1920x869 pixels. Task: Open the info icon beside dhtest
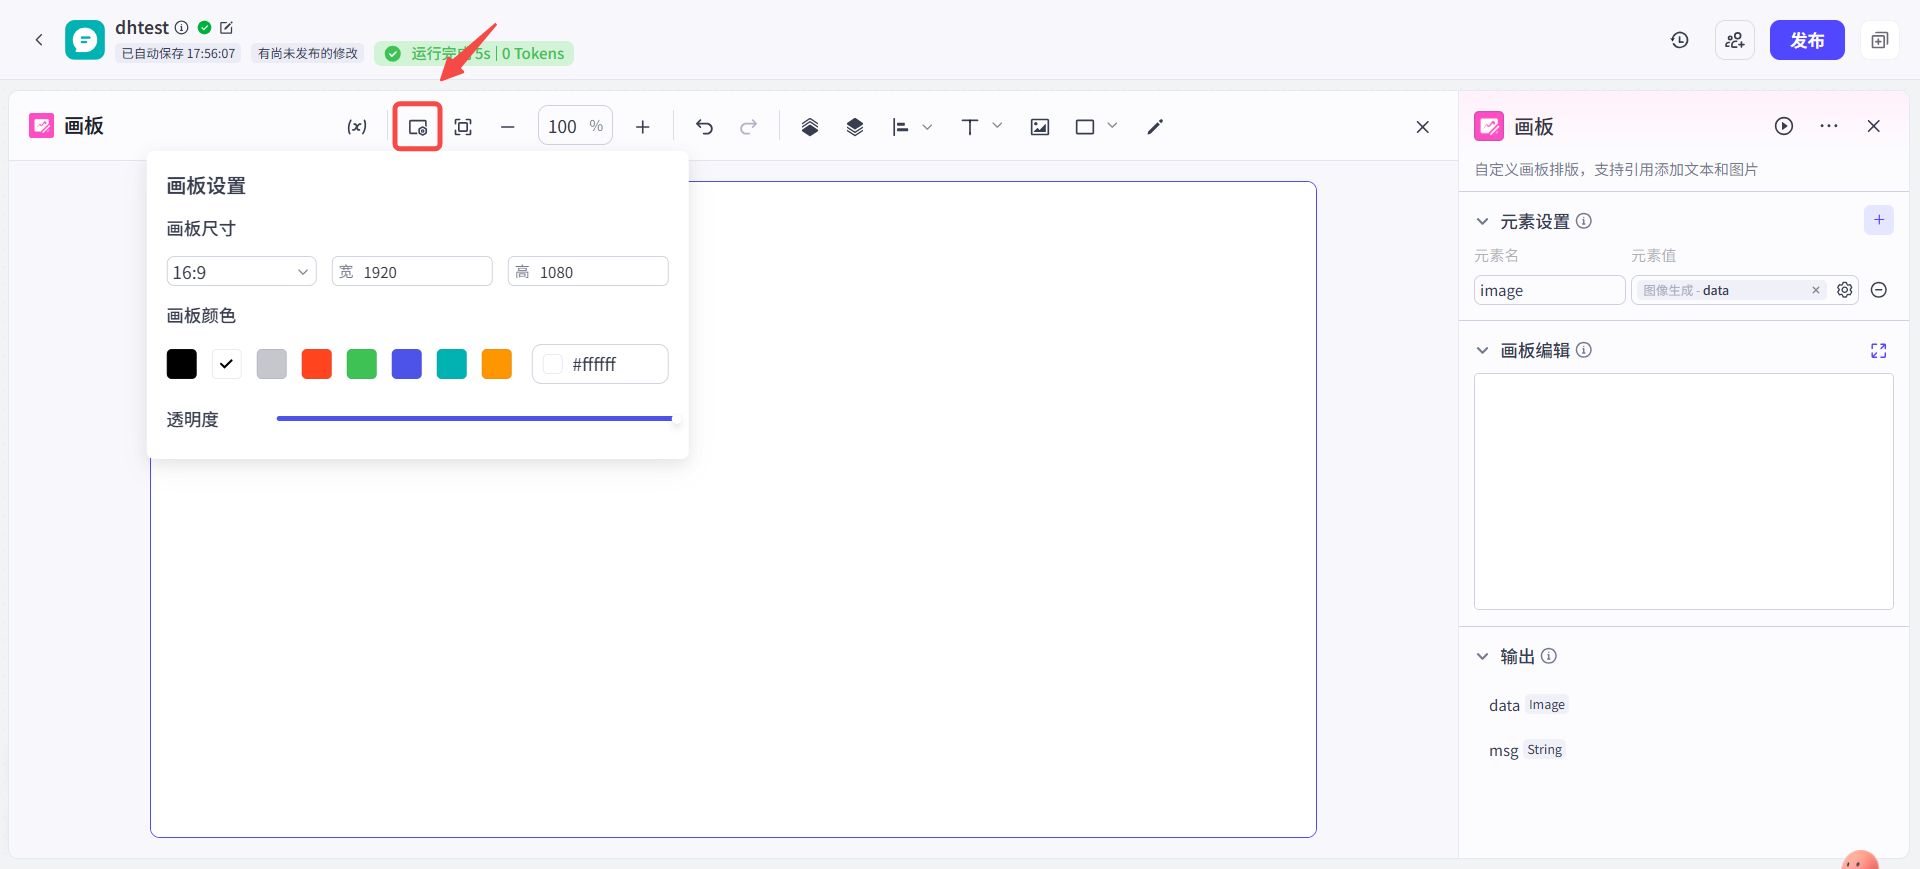(182, 28)
